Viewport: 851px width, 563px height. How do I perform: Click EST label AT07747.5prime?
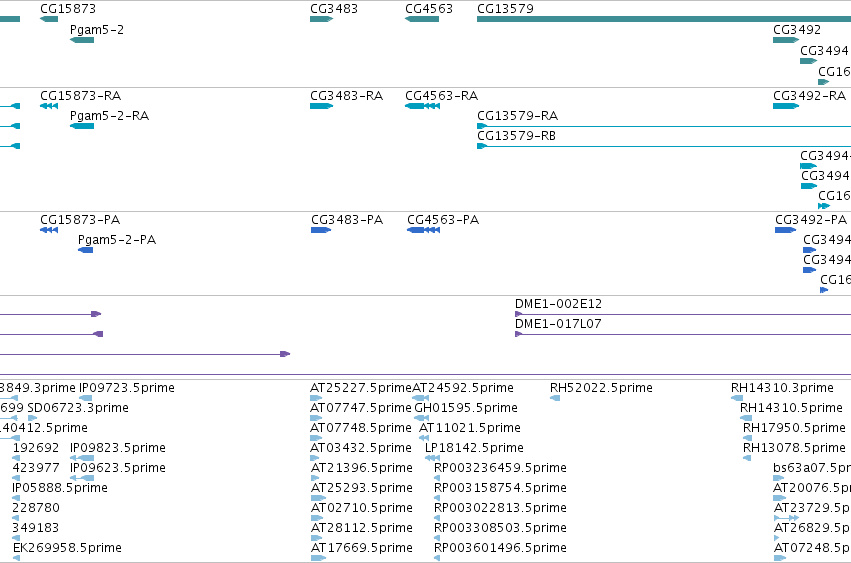coord(361,408)
